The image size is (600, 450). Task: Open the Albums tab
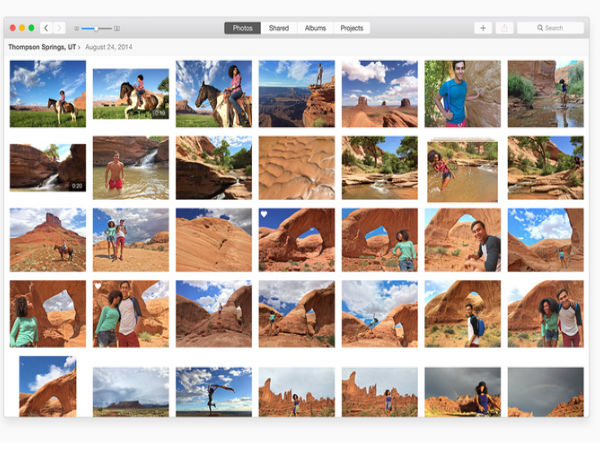click(315, 28)
